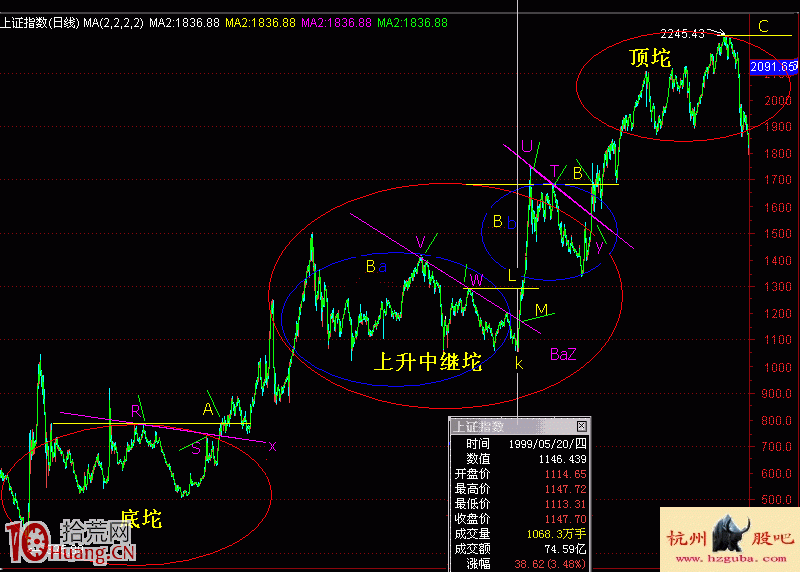Click the 底坨 bottom pattern label

[141, 519]
